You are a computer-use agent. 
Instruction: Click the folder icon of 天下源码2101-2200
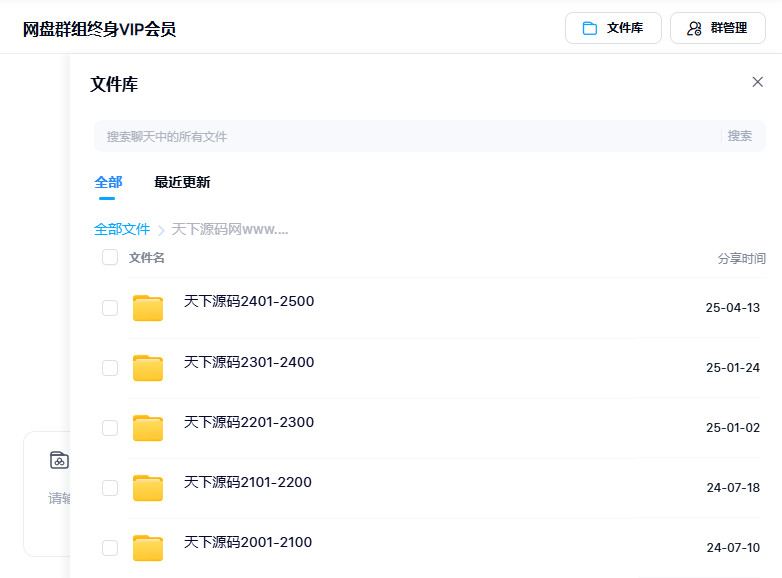(x=148, y=488)
